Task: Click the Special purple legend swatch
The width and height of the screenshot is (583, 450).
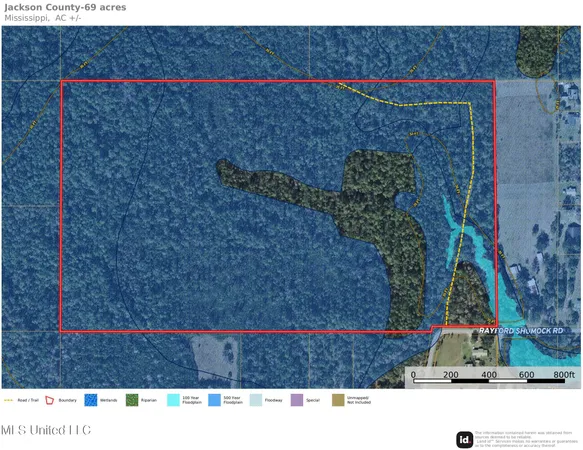Action: pos(297,400)
